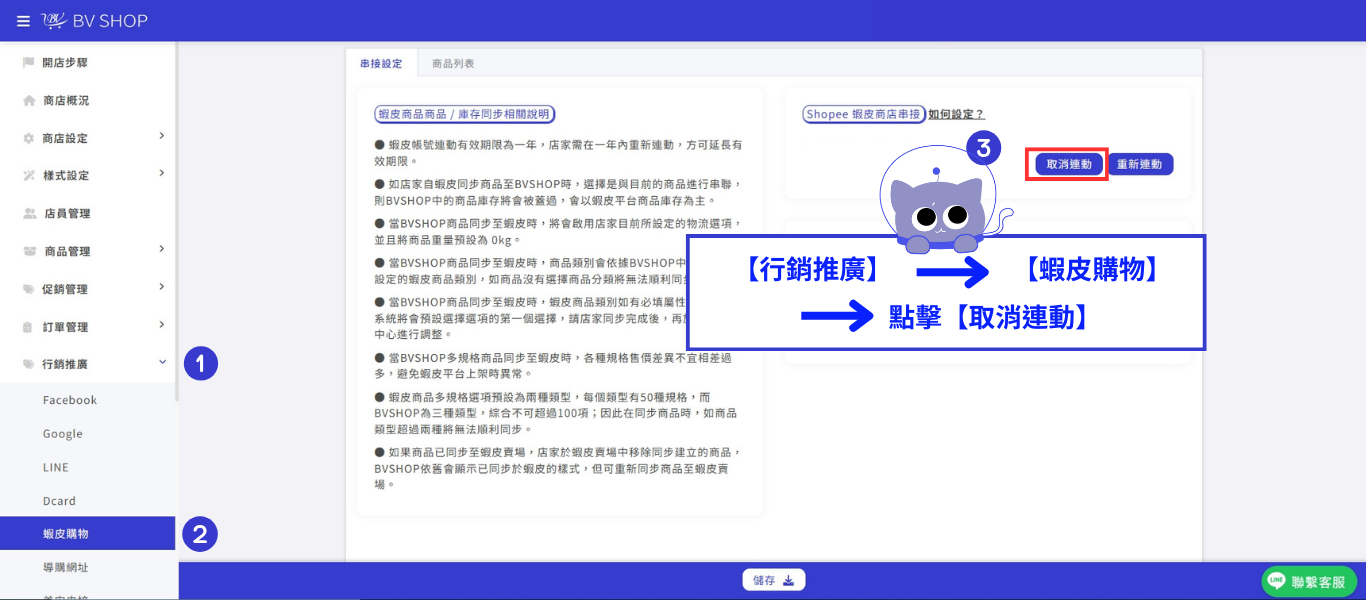Expand the 訂單管理 submenu arrow
The height and width of the screenshot is (600, 1366).
[x=162, y=325]
